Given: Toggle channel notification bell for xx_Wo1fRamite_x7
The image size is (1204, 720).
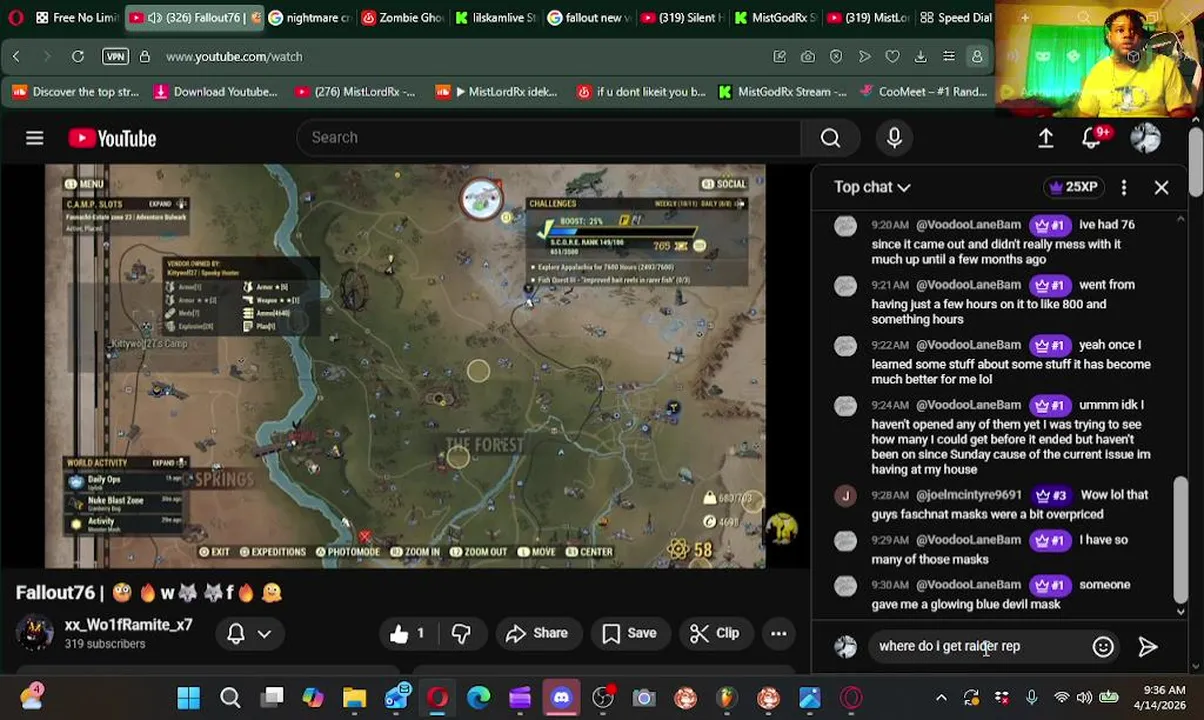Looking at the screenshot, I should click(x=236, y=633).
